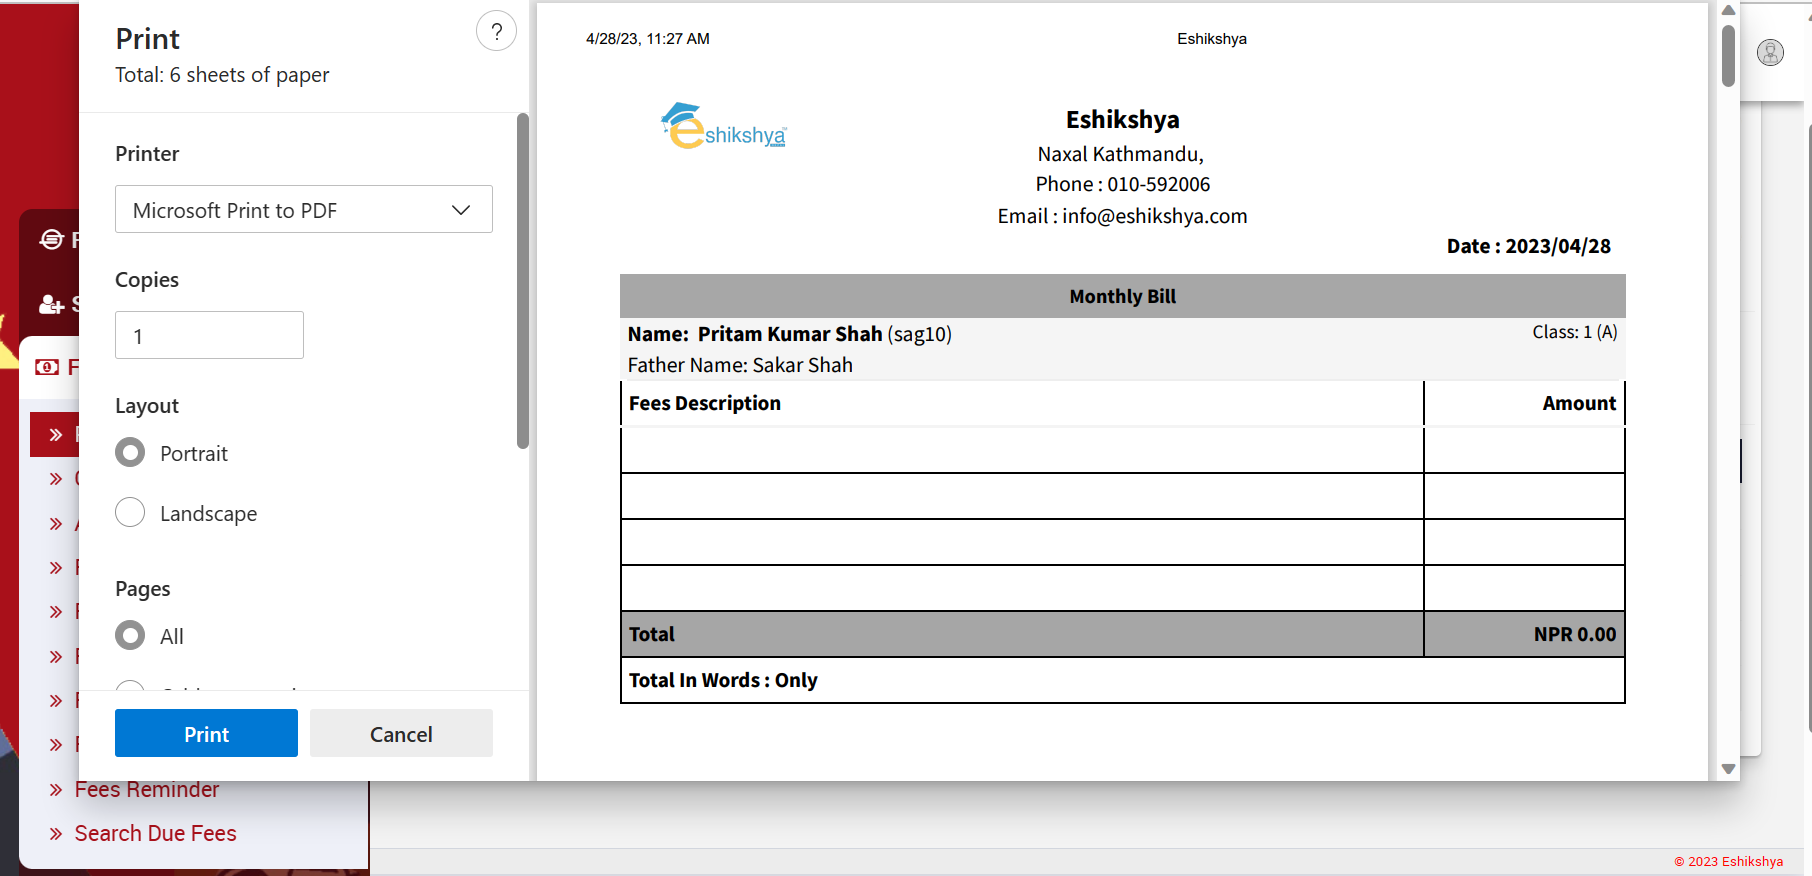Click the Eshikshya logo in bill preview
Screen dimensions: 1812x876
pyautogui.click(x=724, y=127)
